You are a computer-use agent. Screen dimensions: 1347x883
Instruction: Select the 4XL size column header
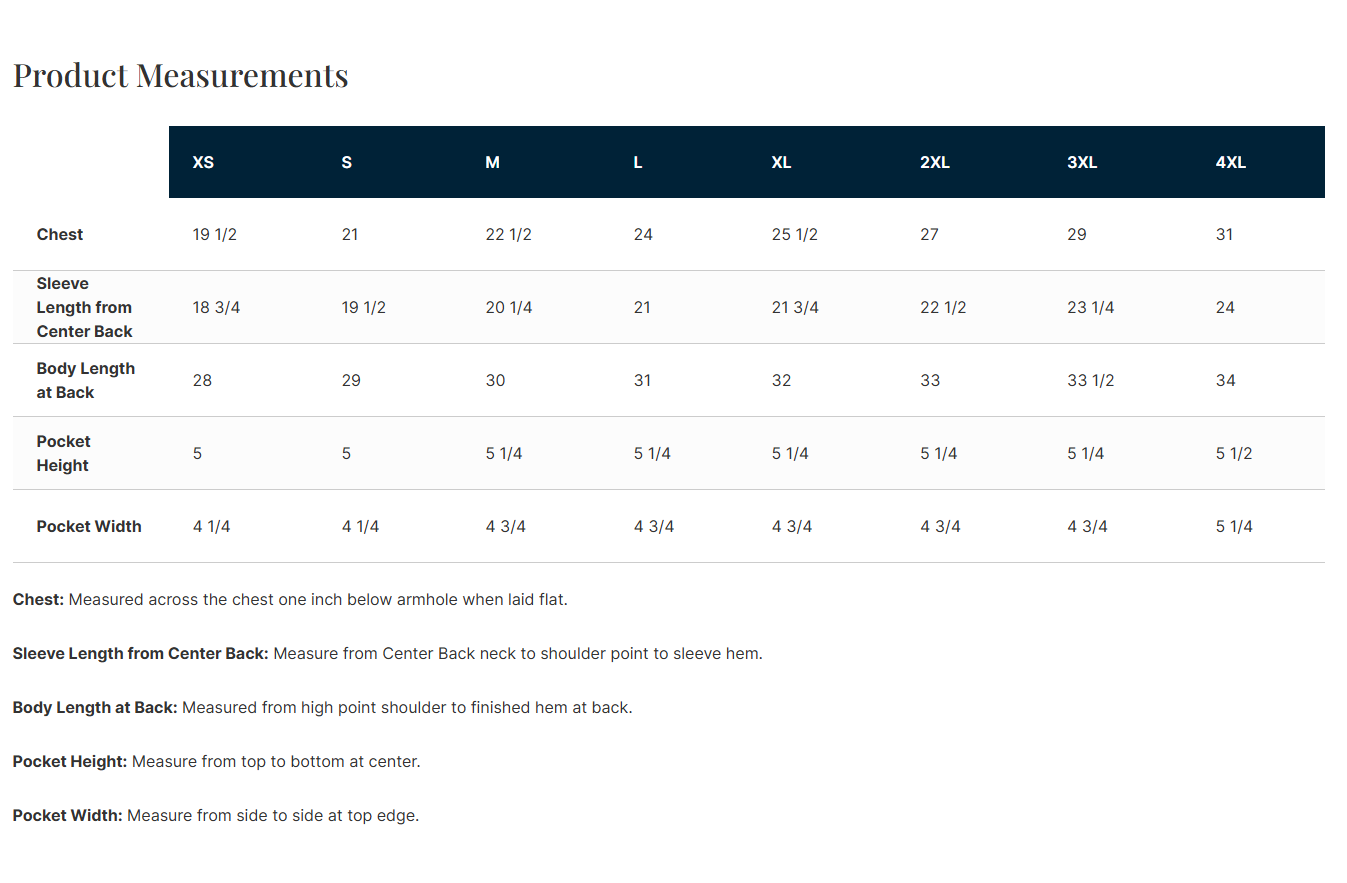click(x=1230, y=162)
